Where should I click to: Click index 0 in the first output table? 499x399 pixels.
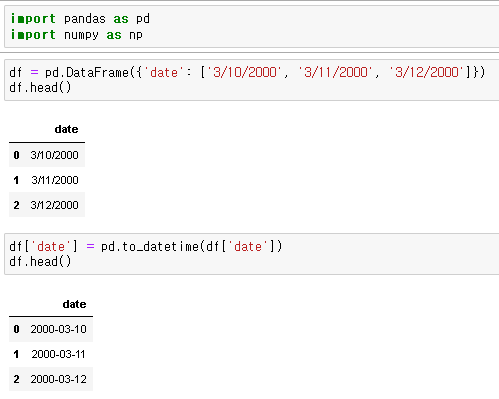pos(16,155)
